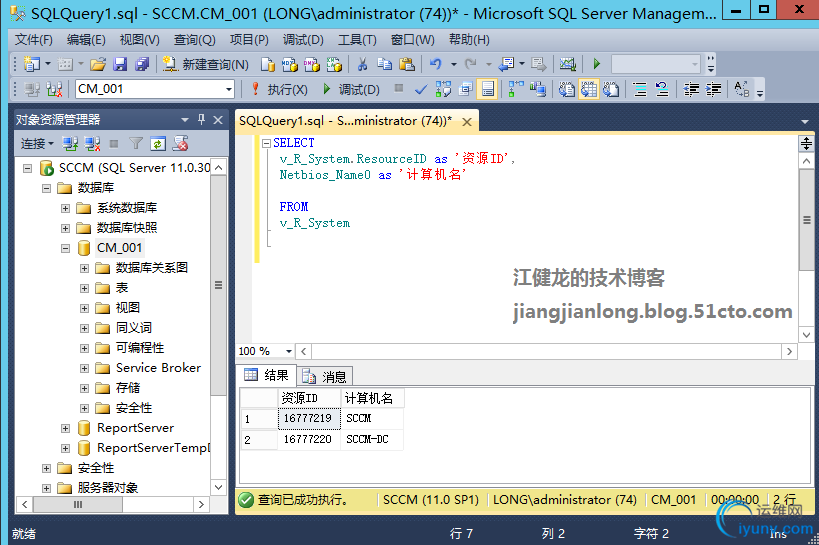
Task: Select the 16777219 result cell
Action: [x=308, y=419]
